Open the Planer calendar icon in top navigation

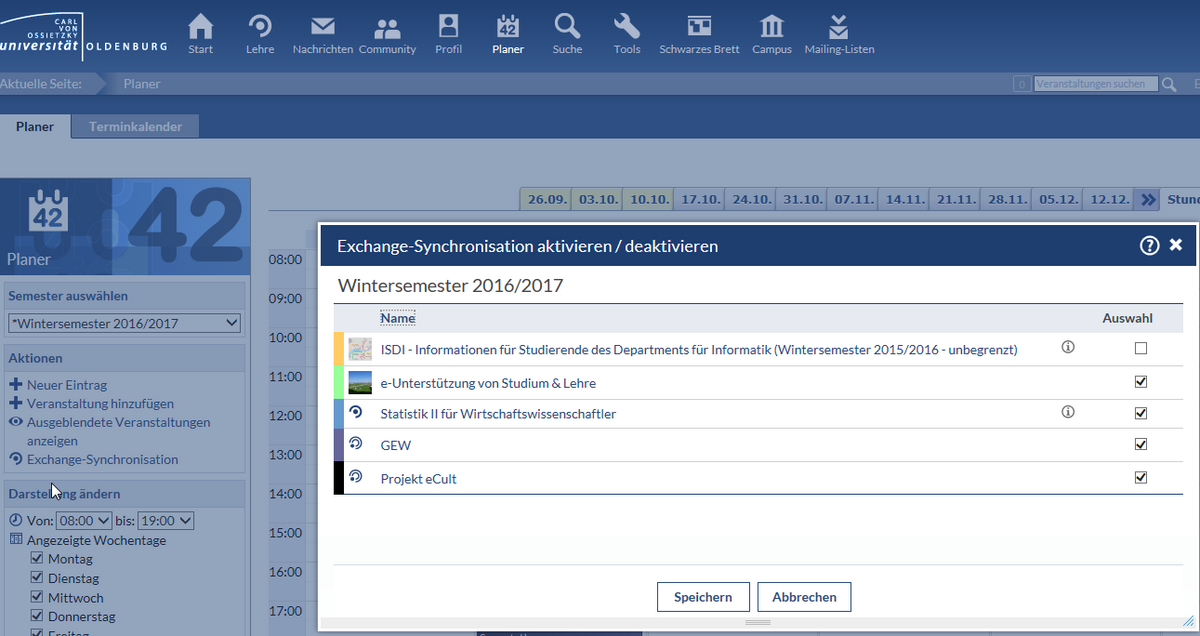coord(507,27)
